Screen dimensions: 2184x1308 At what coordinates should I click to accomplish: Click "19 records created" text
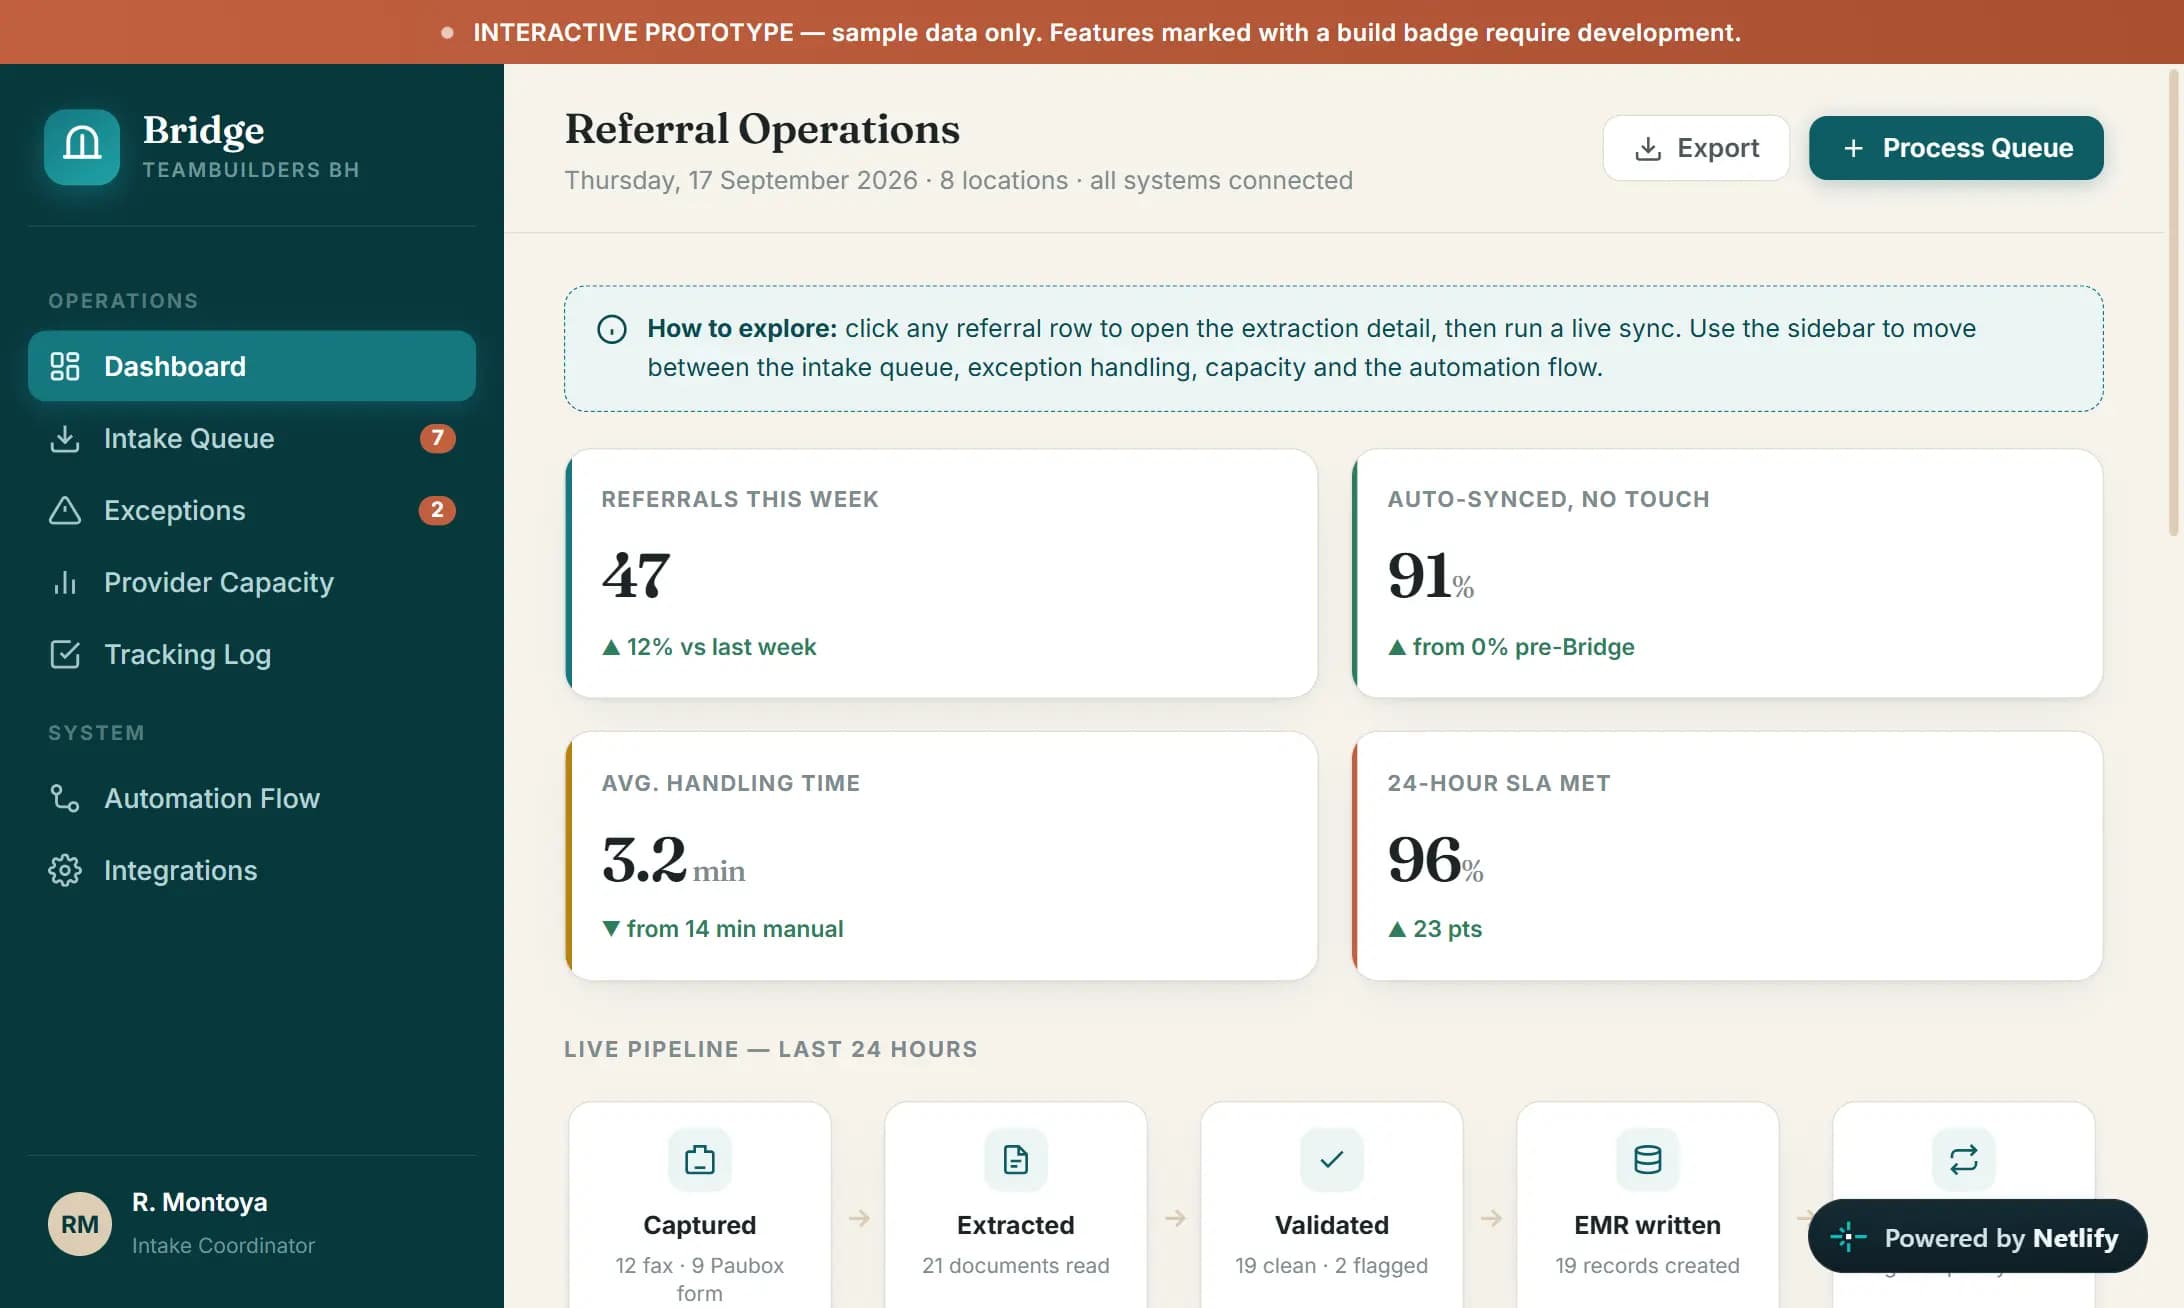coord(1648,1266)
